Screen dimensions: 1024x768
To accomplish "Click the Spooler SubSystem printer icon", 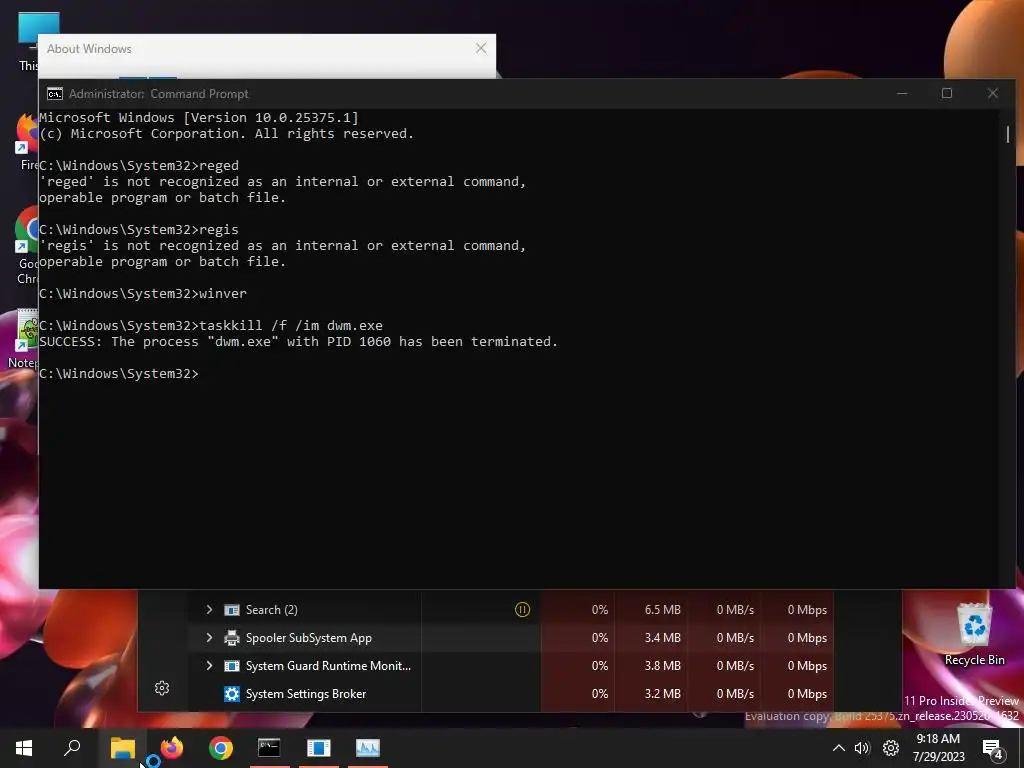I will tap(232, 637).
